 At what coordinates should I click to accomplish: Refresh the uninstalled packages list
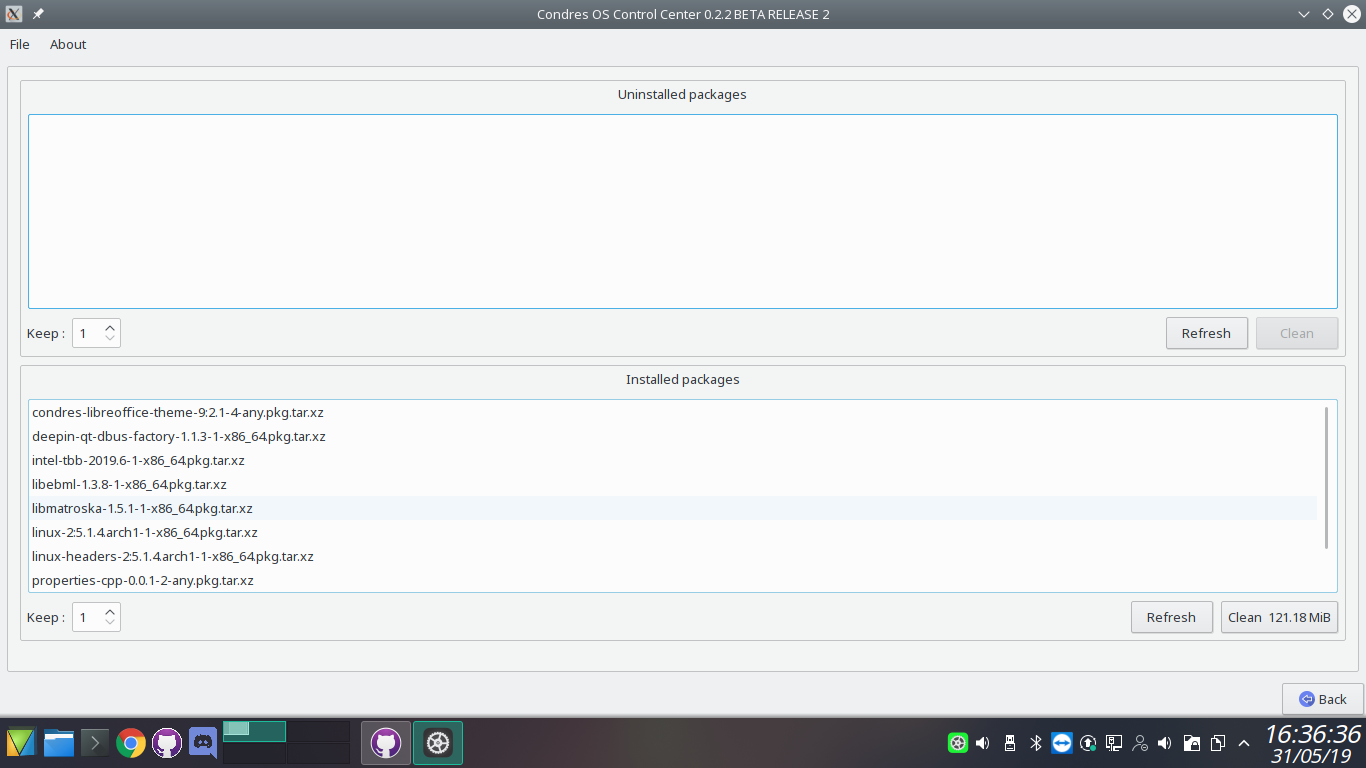(1206, 333)
